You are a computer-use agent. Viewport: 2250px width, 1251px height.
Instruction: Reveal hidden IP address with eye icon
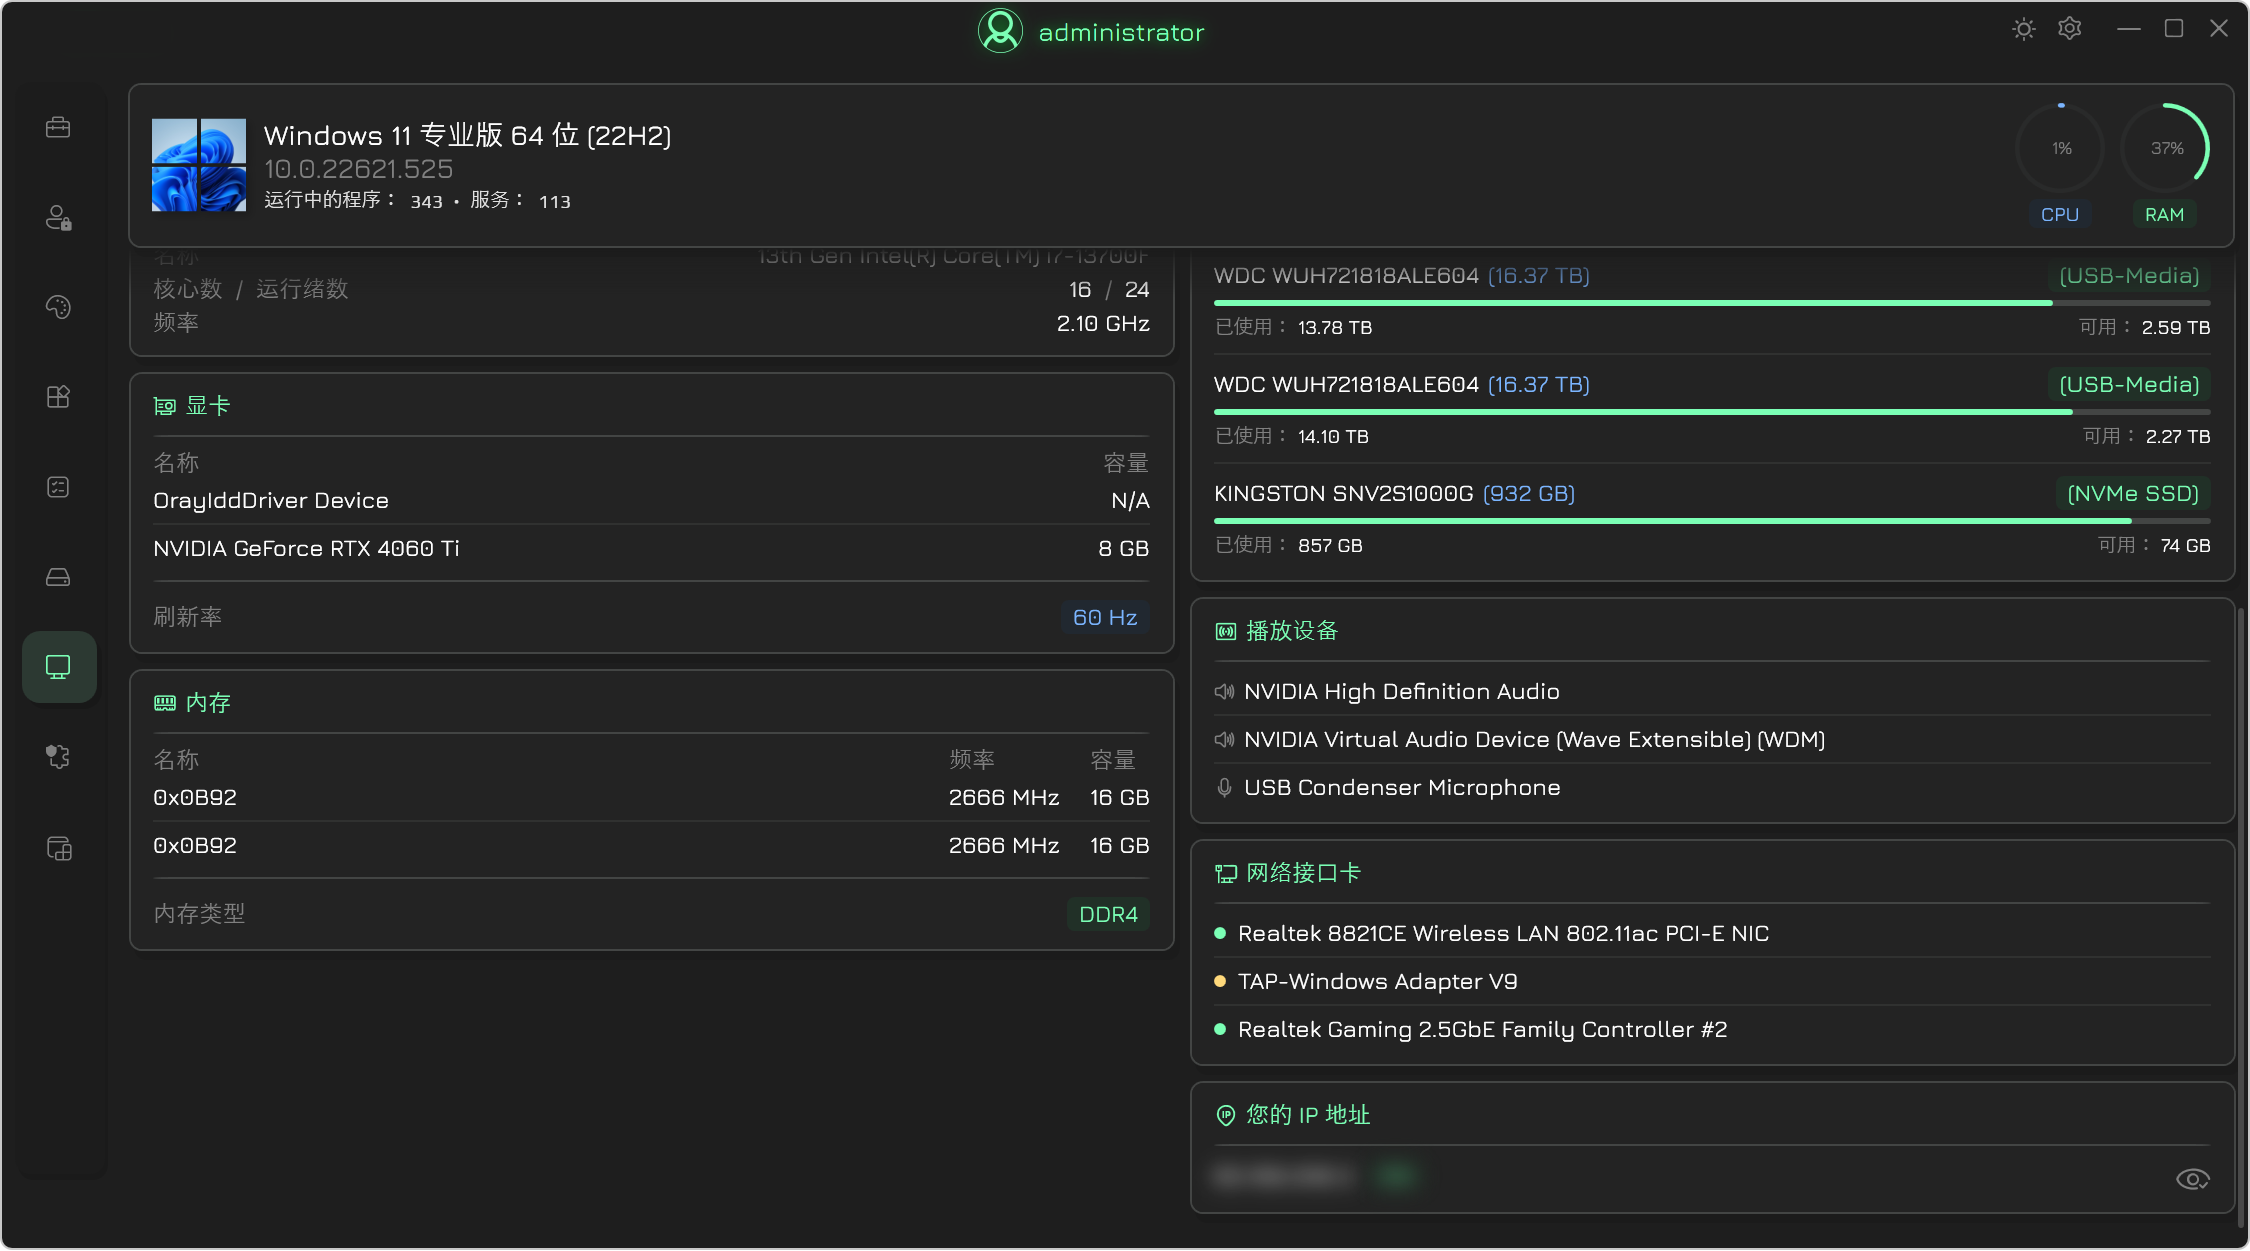(x=2192, y=1179)
